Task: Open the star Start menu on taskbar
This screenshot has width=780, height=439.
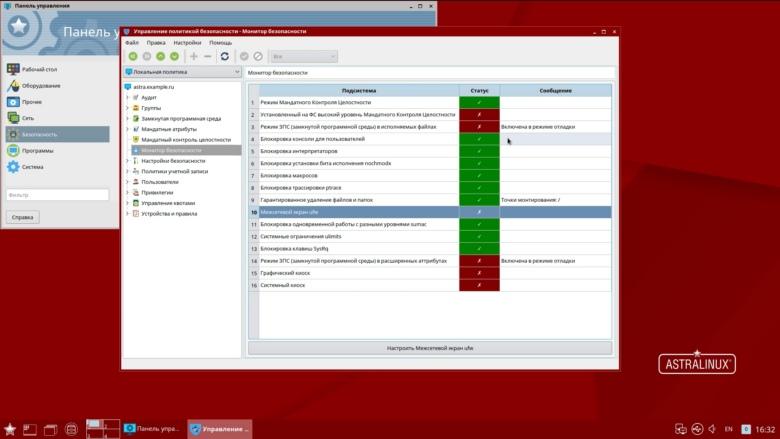Action: (x=10, y=429)
